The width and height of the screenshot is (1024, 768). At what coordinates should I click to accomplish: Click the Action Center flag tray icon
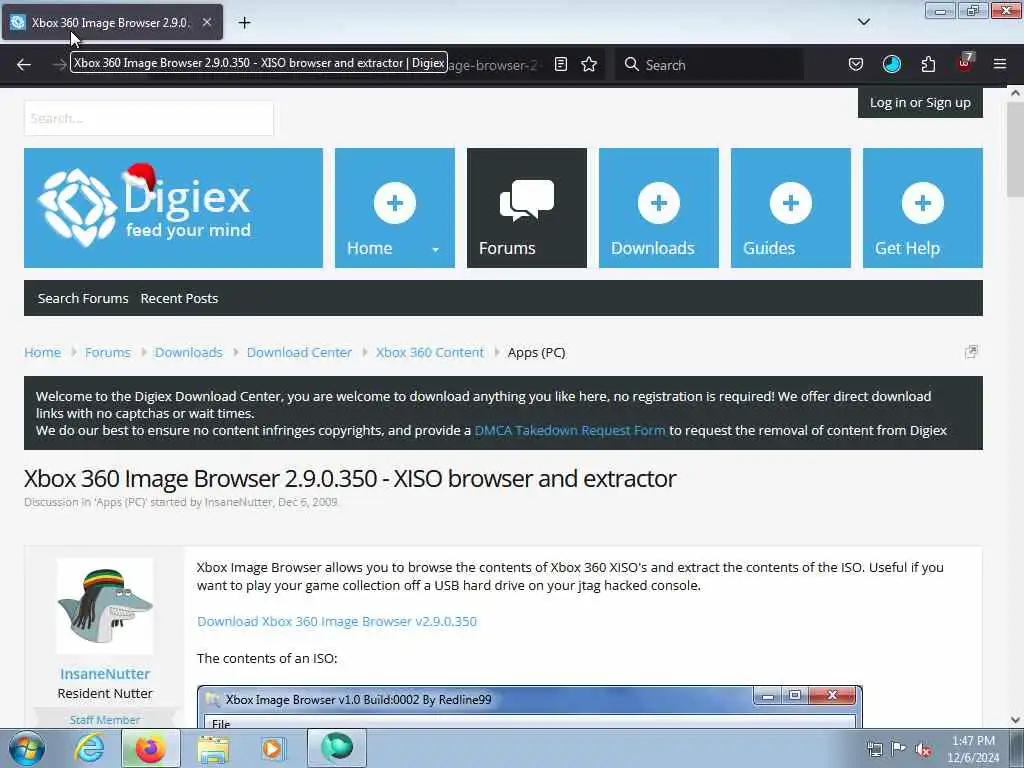pyautogui.click(x=899, y=748)
